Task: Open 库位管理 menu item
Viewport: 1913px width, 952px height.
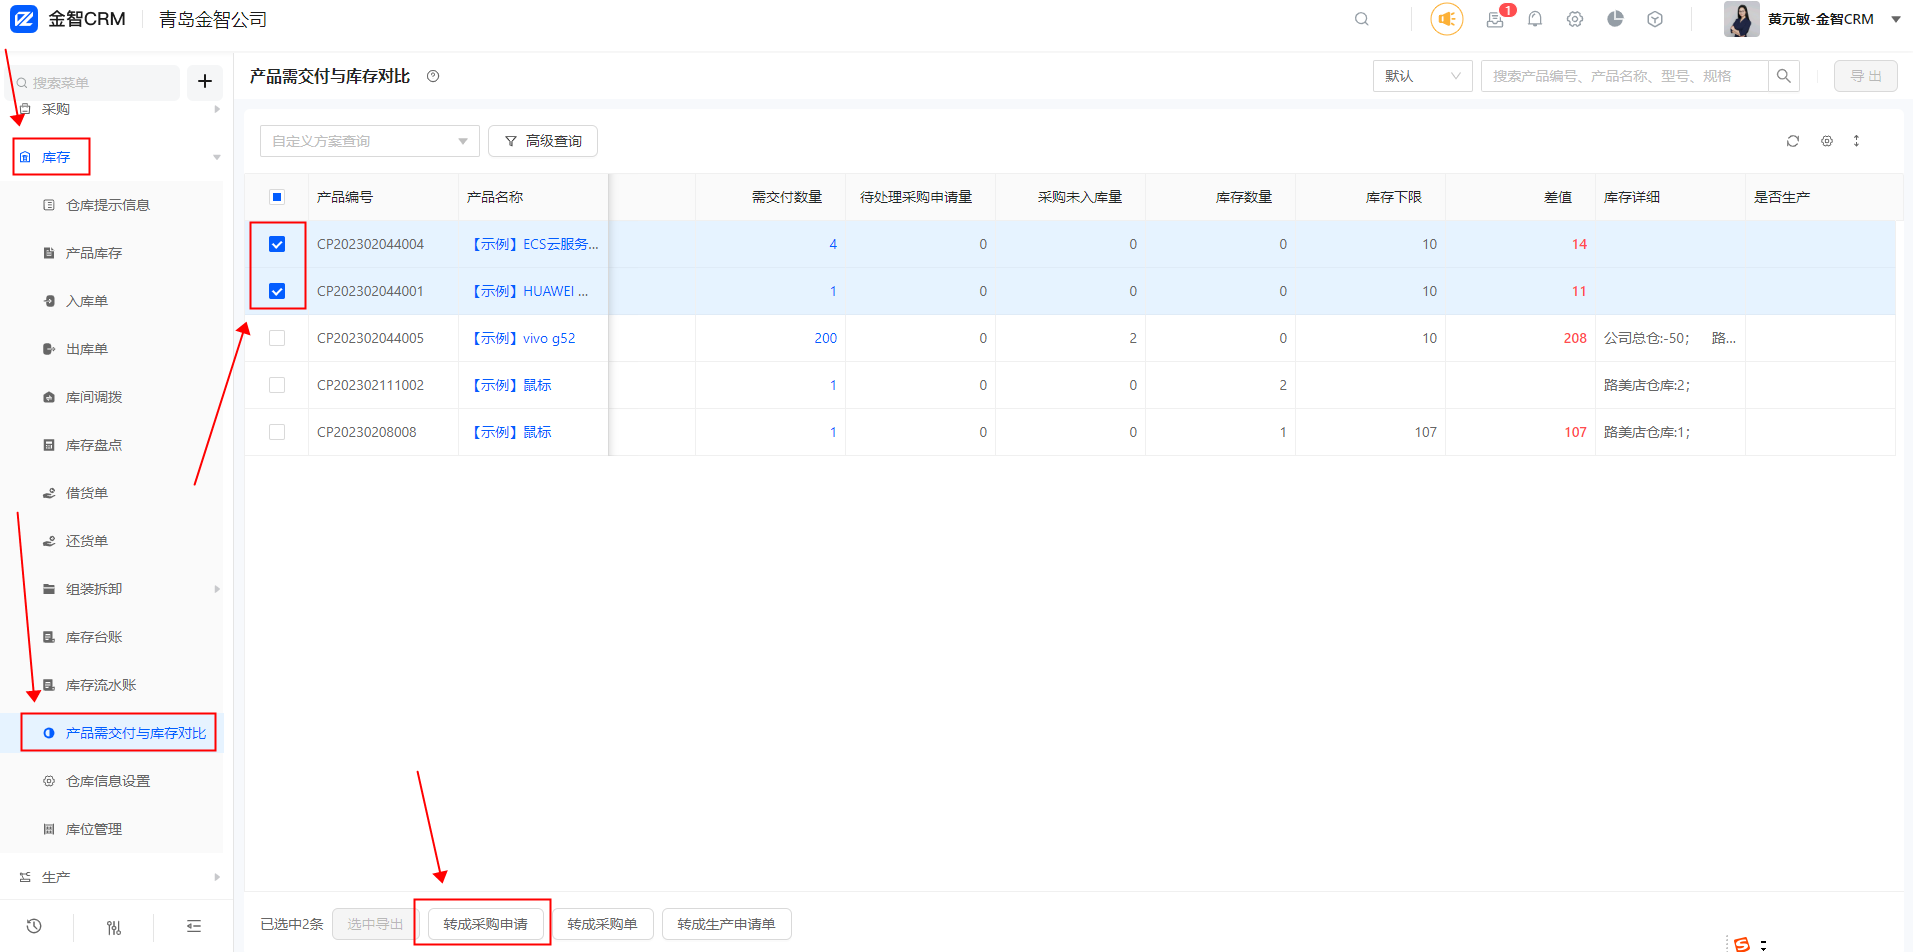Action: [x=94, y=829]
